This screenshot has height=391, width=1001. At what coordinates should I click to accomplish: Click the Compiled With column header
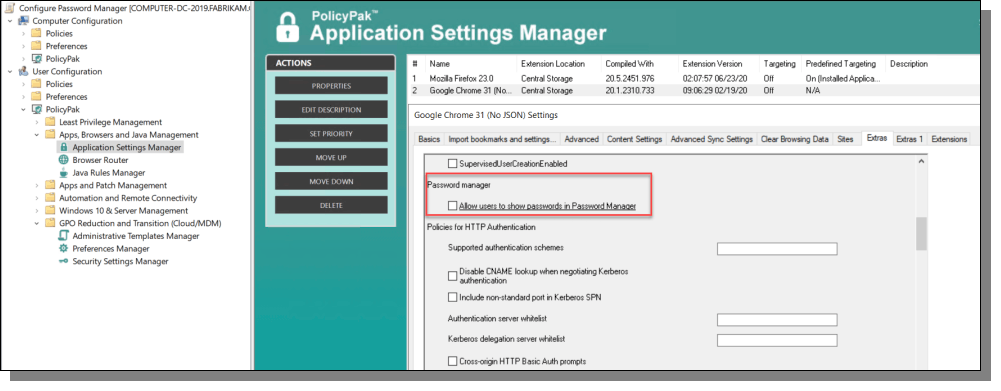click(x=629, y=64)
